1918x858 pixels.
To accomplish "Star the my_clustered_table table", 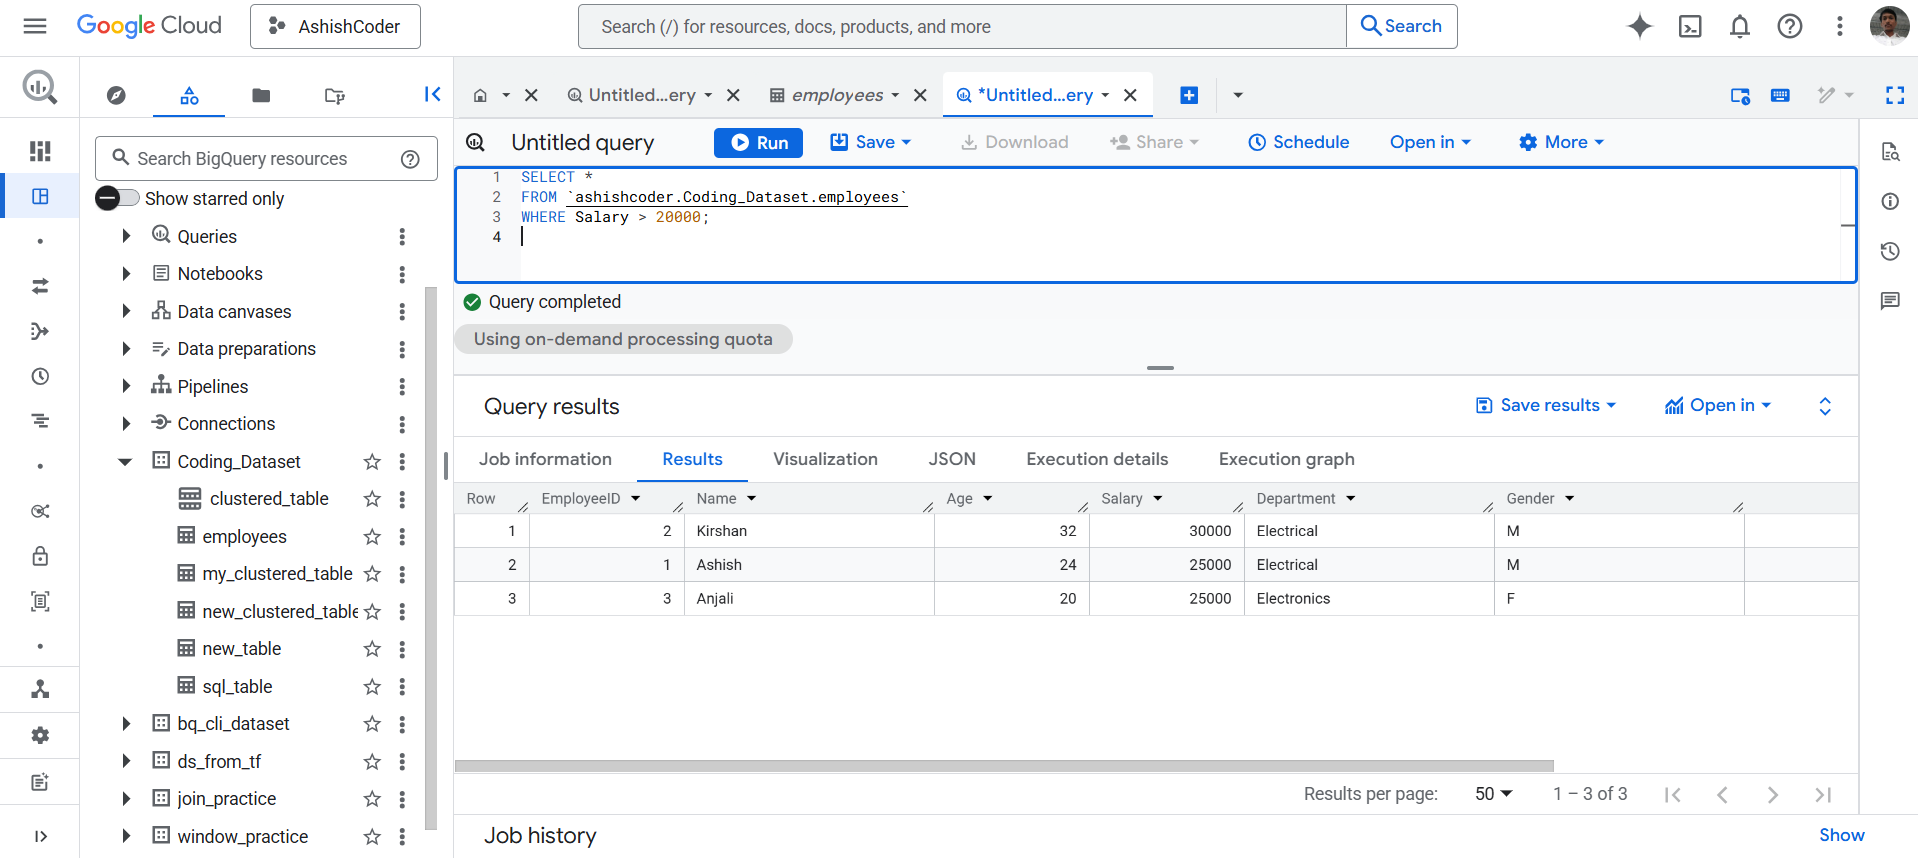I will click(372, 574).
